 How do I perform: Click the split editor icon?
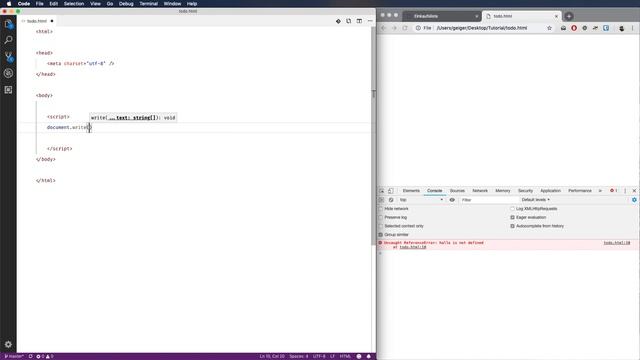[359, 21]
